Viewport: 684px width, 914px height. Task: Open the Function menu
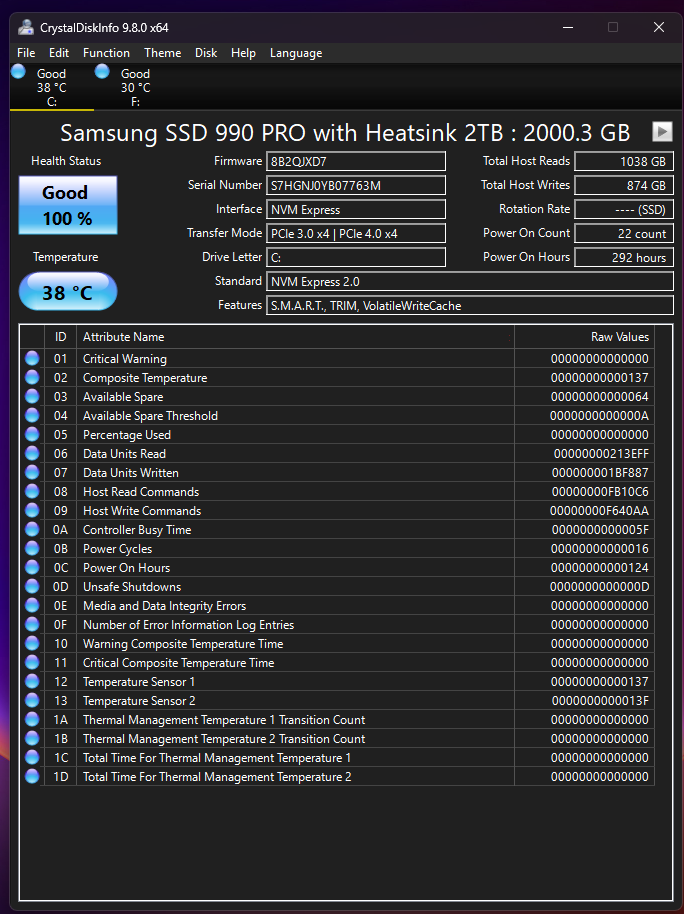coord(106,53)
